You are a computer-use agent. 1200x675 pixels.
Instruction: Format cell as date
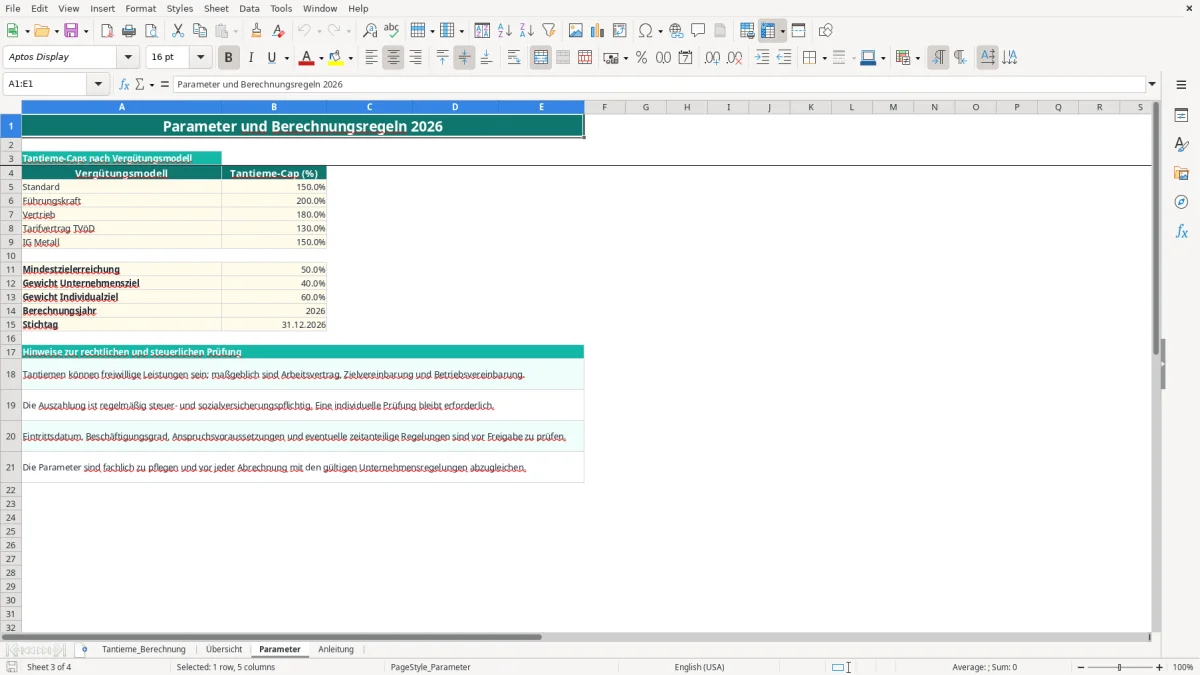click(x=685, y=58)
